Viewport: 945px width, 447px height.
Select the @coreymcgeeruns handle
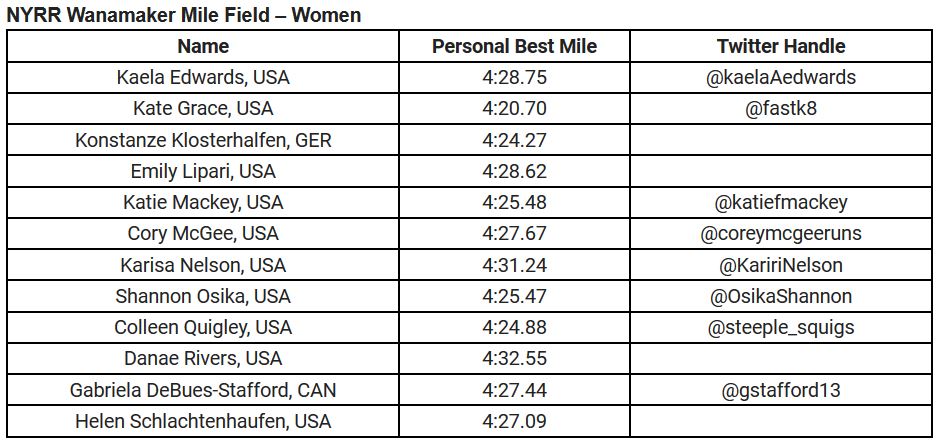pyautogui.click(x=781, y=234)
